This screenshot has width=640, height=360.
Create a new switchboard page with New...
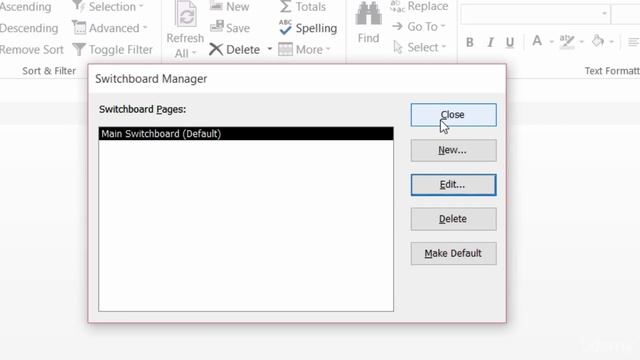(453, 150)
